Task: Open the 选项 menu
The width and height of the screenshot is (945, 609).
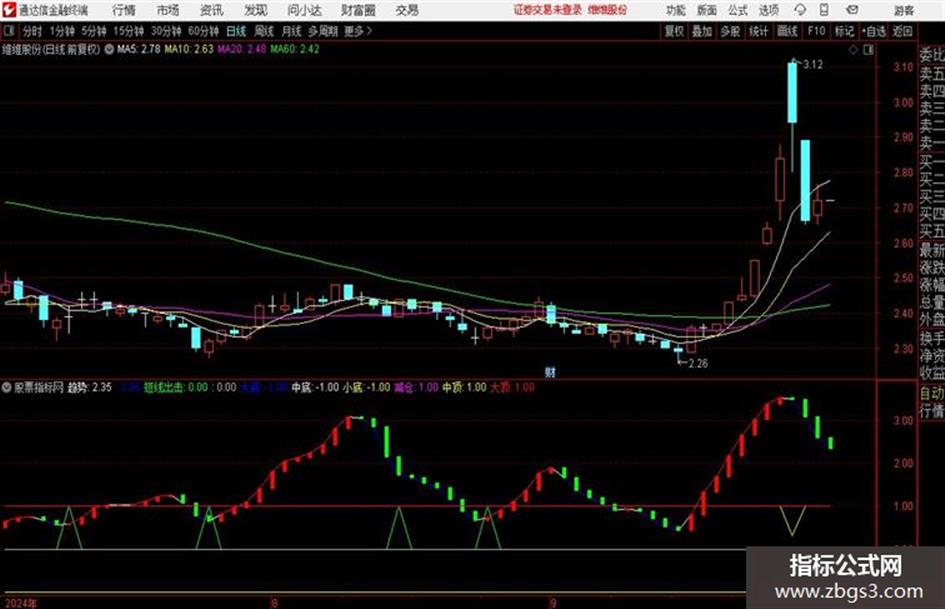Action: coord(768,10)
